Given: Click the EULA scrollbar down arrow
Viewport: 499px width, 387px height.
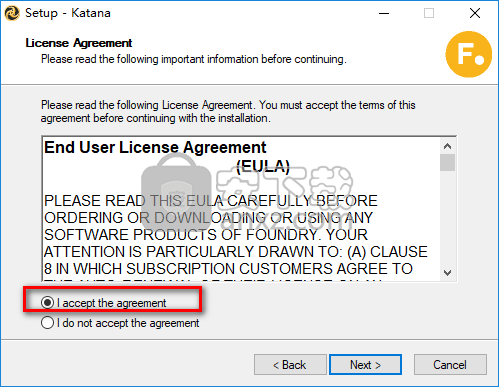Looking at the screenshot, I should (x=447, y=273).
